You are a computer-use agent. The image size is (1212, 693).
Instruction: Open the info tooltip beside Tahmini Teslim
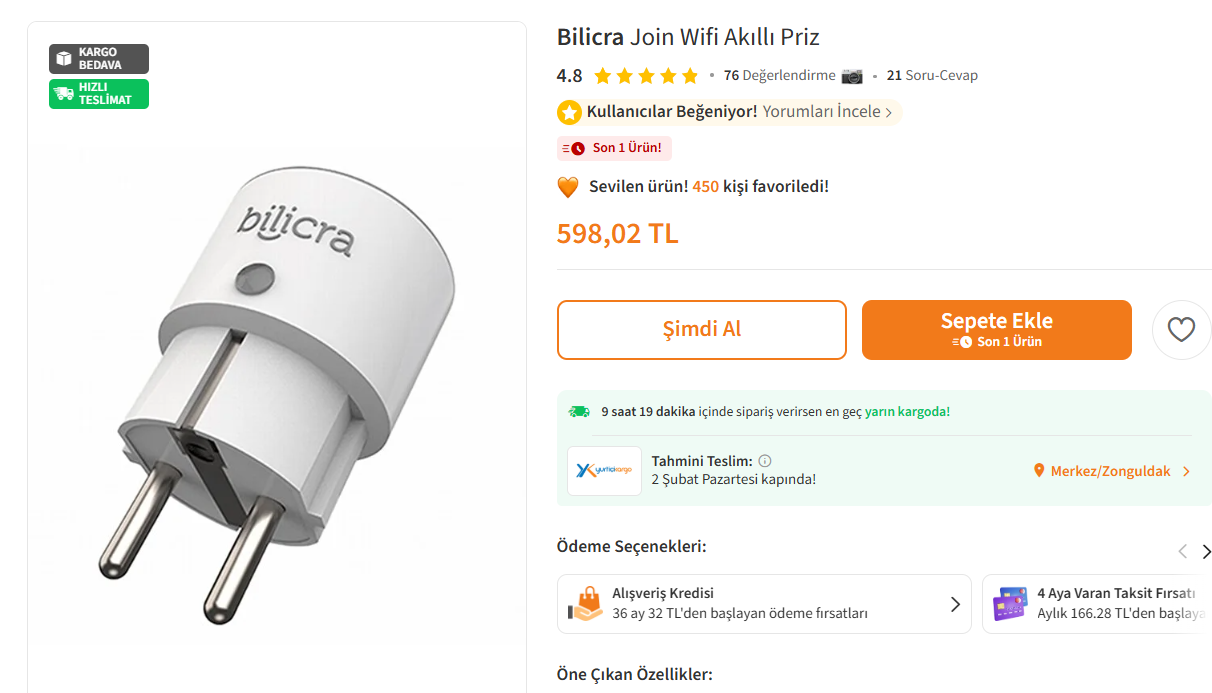click(x=764, y=460)
